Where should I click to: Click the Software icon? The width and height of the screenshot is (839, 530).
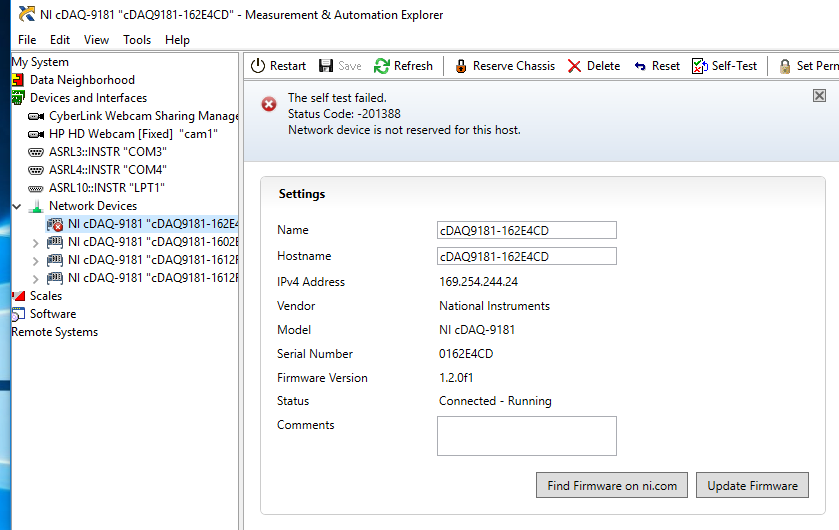pos(18,314)
